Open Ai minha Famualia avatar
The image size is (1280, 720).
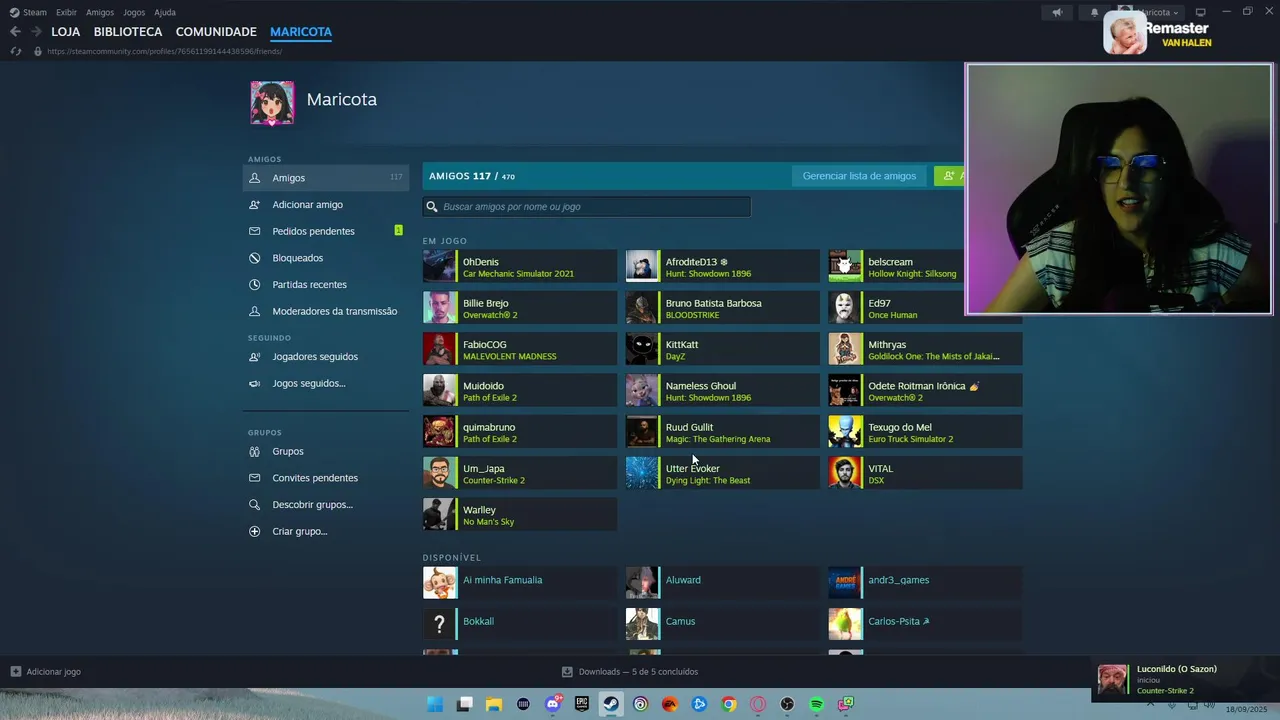(x=439, y=583)
